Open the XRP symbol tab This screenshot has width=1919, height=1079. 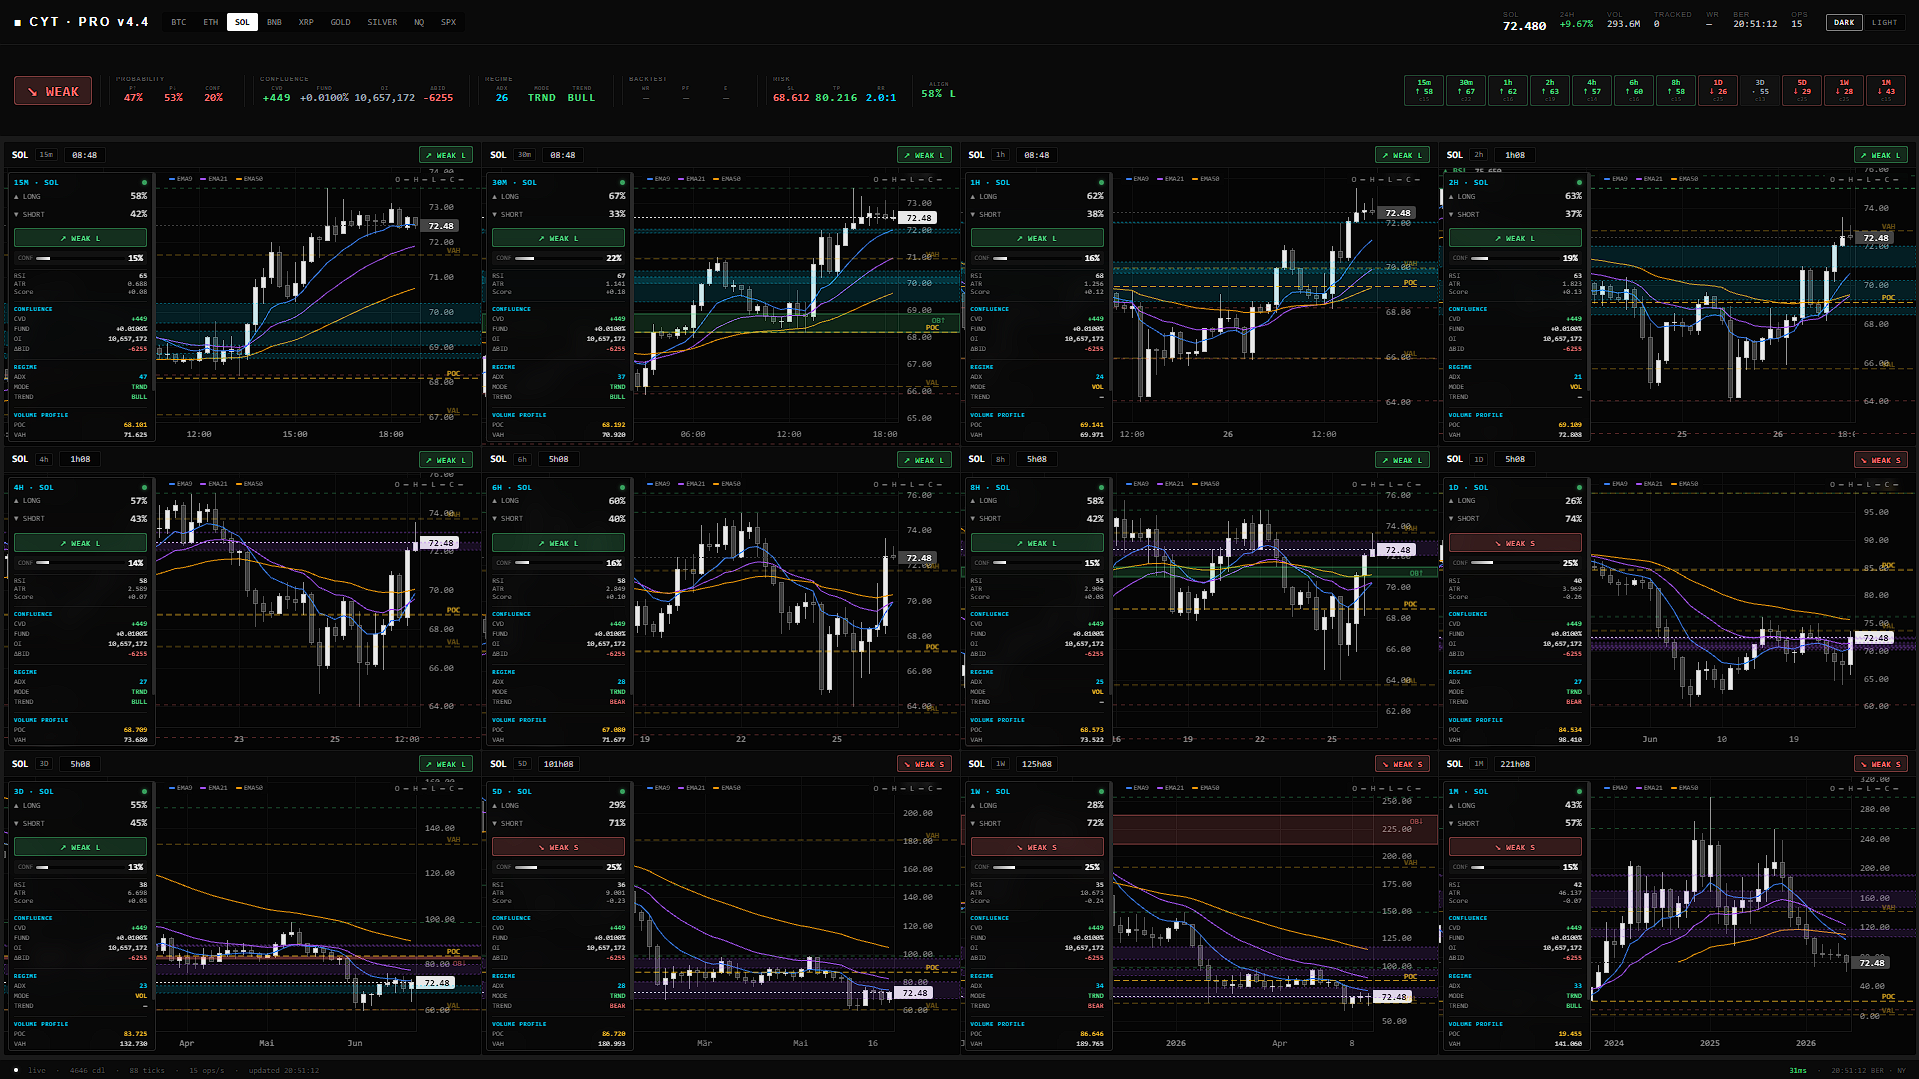(306, 22)
